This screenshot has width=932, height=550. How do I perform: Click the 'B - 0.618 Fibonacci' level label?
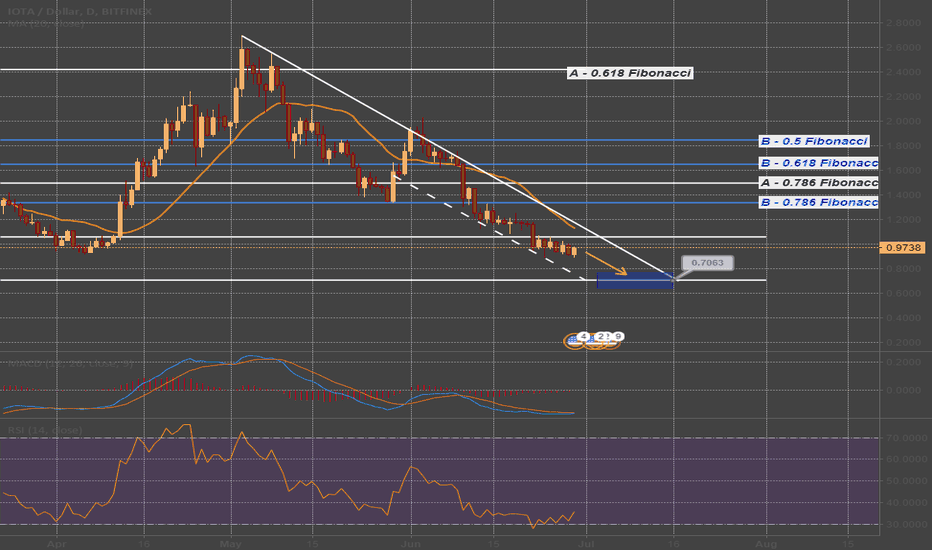point(818,163)
